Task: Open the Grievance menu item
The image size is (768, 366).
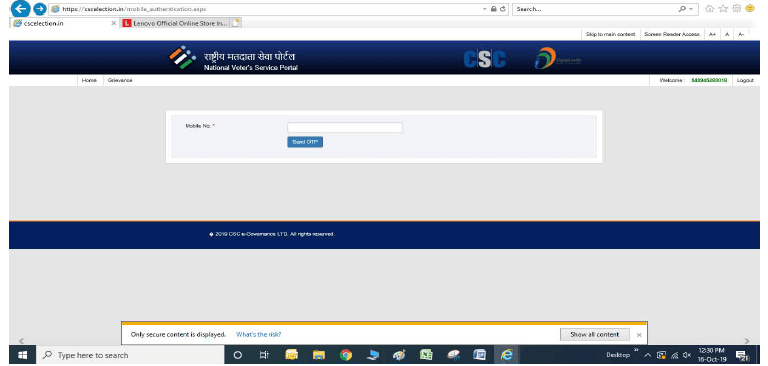Action: pyautogui.click(x=120, y=80)
